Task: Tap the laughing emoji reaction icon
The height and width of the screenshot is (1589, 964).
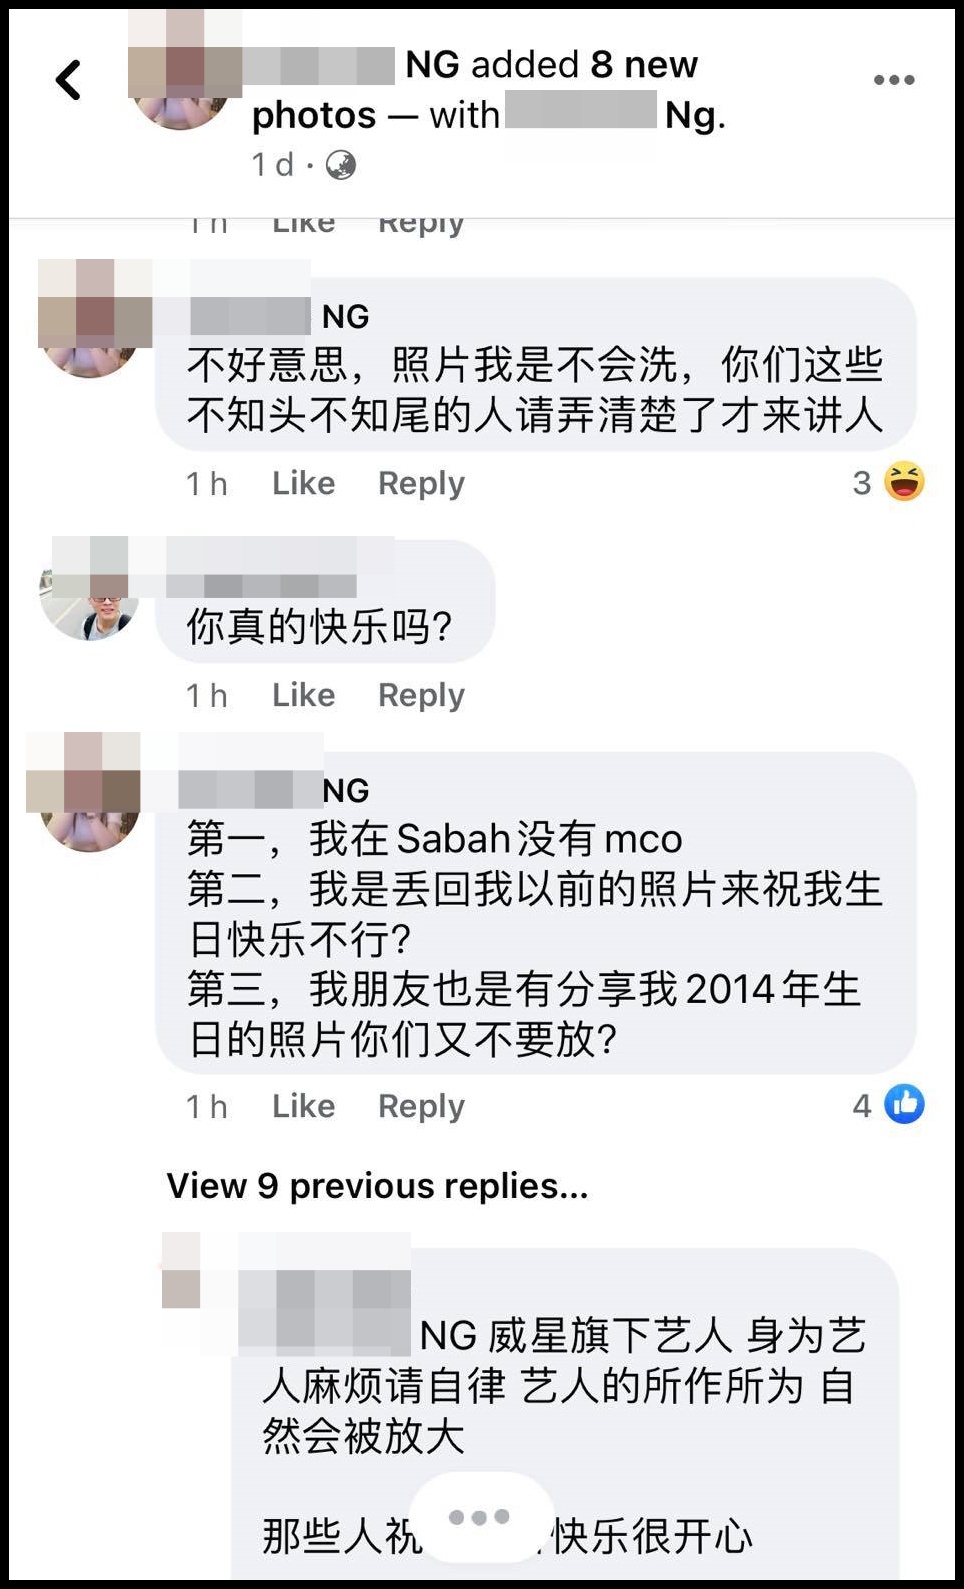Action: click(904, 482)
